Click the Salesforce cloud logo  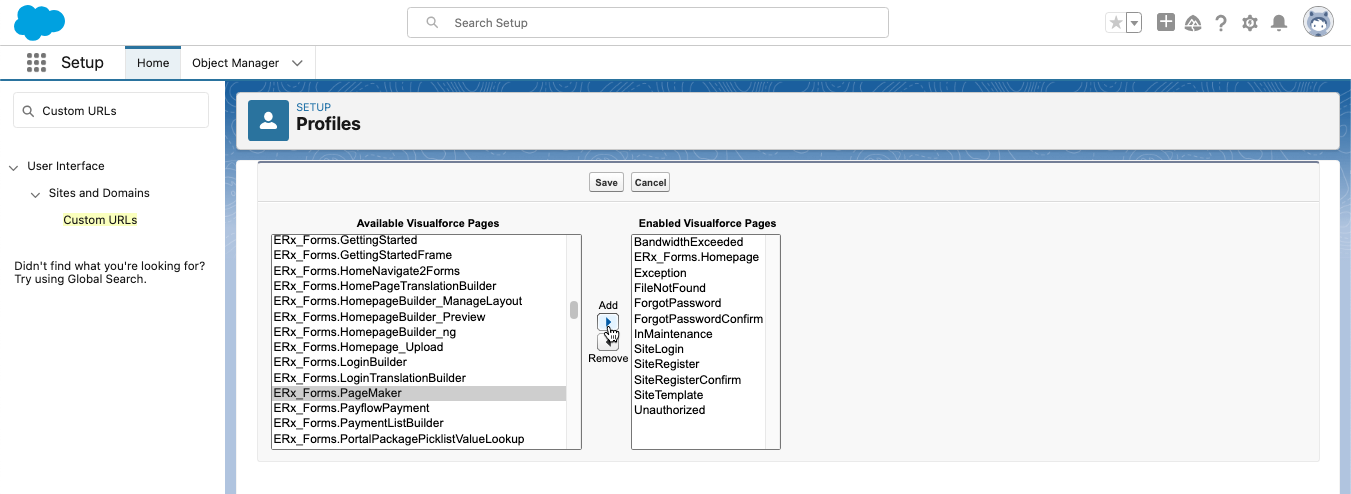click(40, 22)
